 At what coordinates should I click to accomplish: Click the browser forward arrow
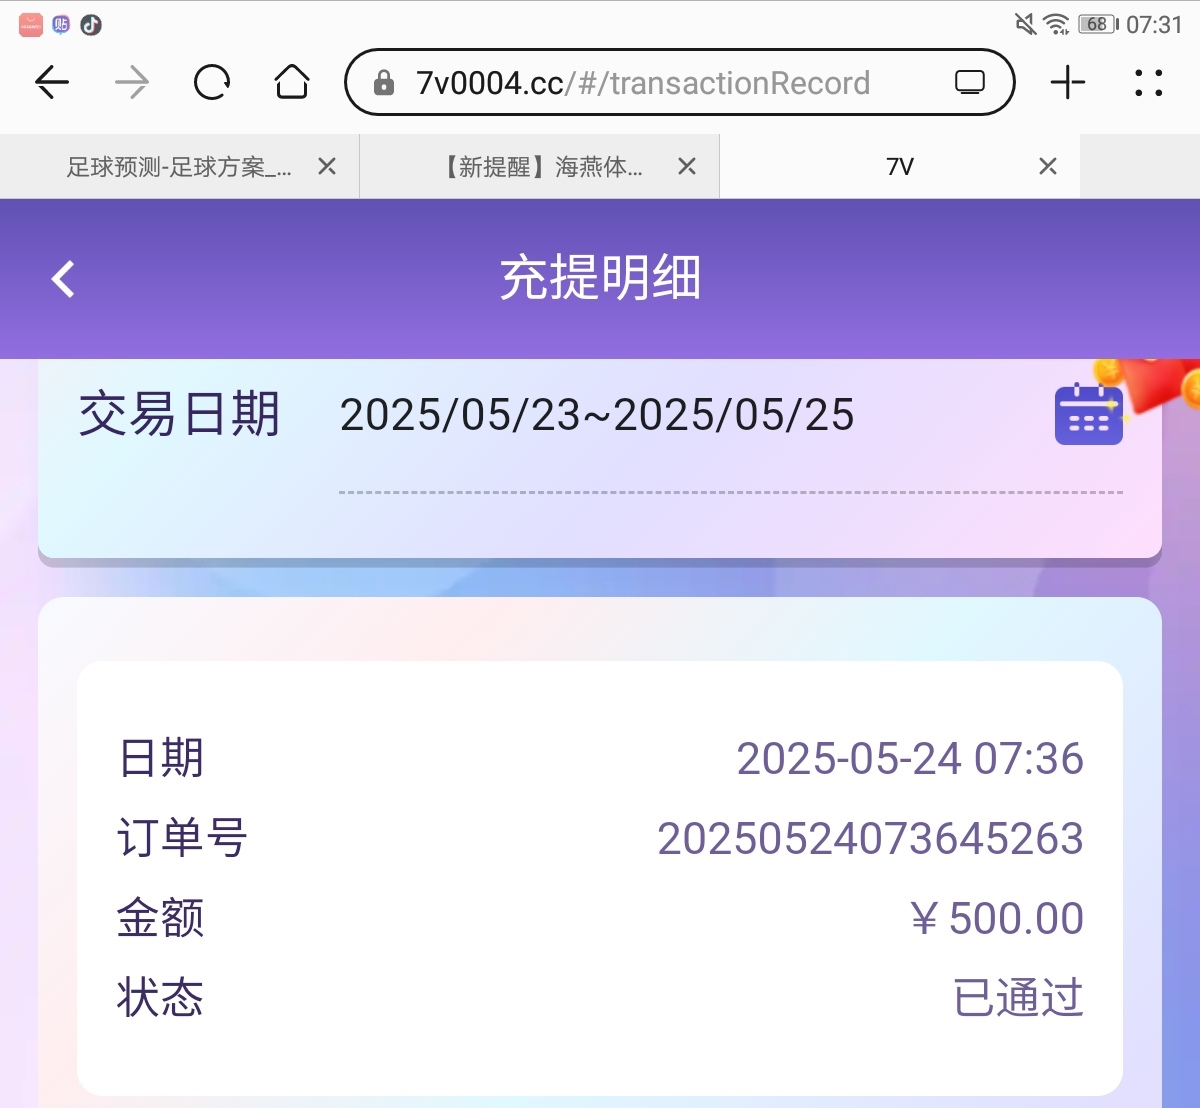point(131,82)
